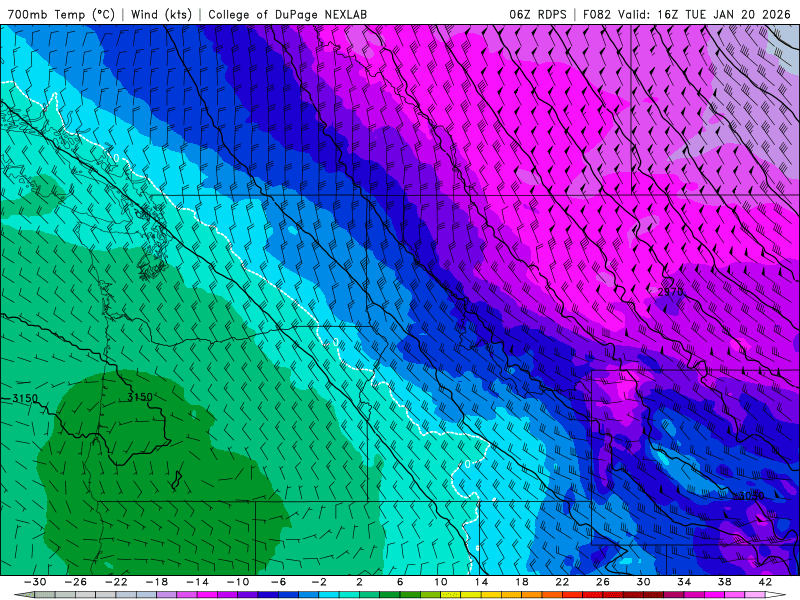The width and height of the screenshot is (800, 600).
Task: Click the 2970 height contour label
Action: pos(670,292)
